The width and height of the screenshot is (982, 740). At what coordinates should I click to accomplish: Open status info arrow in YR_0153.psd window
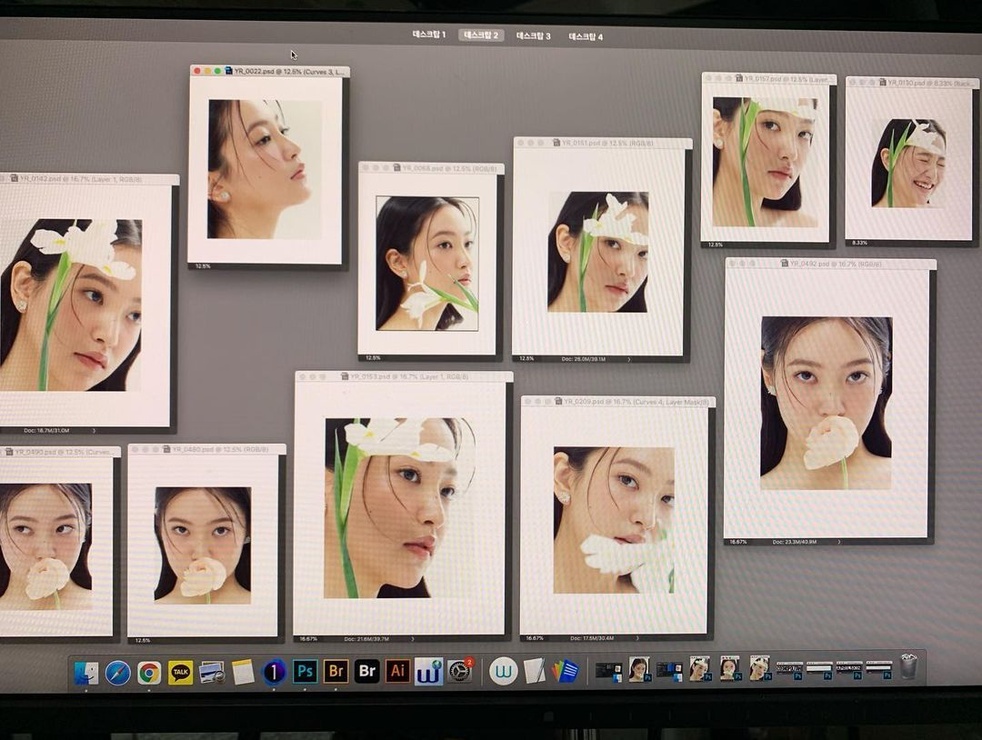[412, 639]
